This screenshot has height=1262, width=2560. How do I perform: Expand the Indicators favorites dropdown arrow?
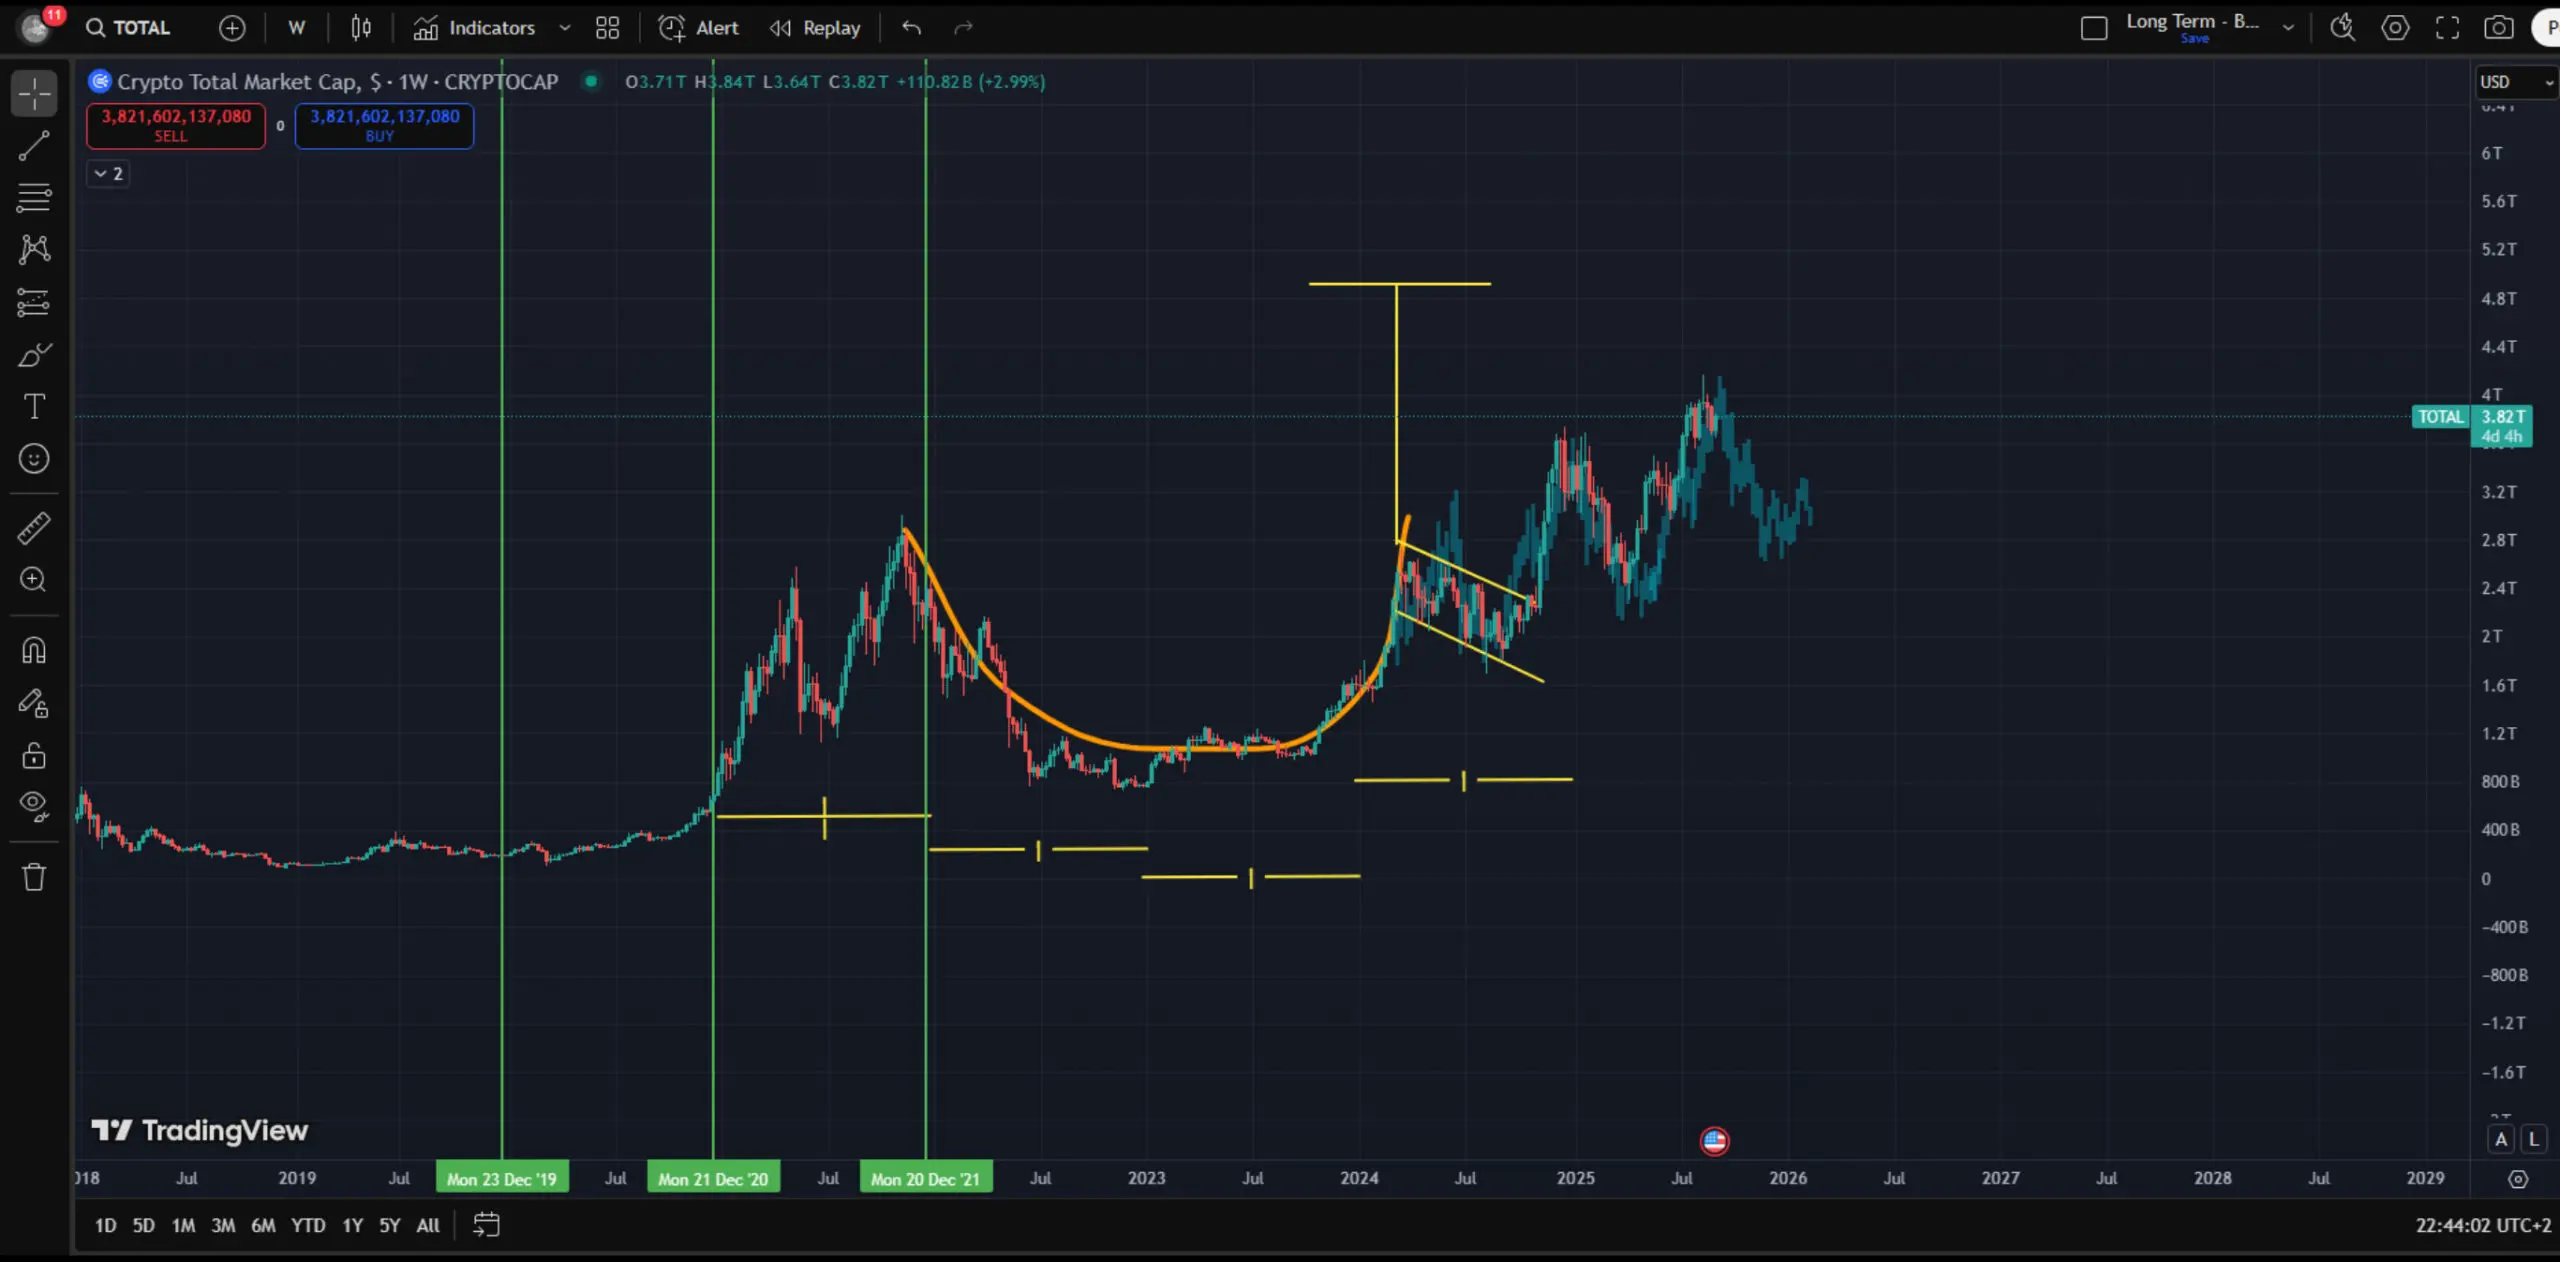pyautogui.click(x=565, y=28)
